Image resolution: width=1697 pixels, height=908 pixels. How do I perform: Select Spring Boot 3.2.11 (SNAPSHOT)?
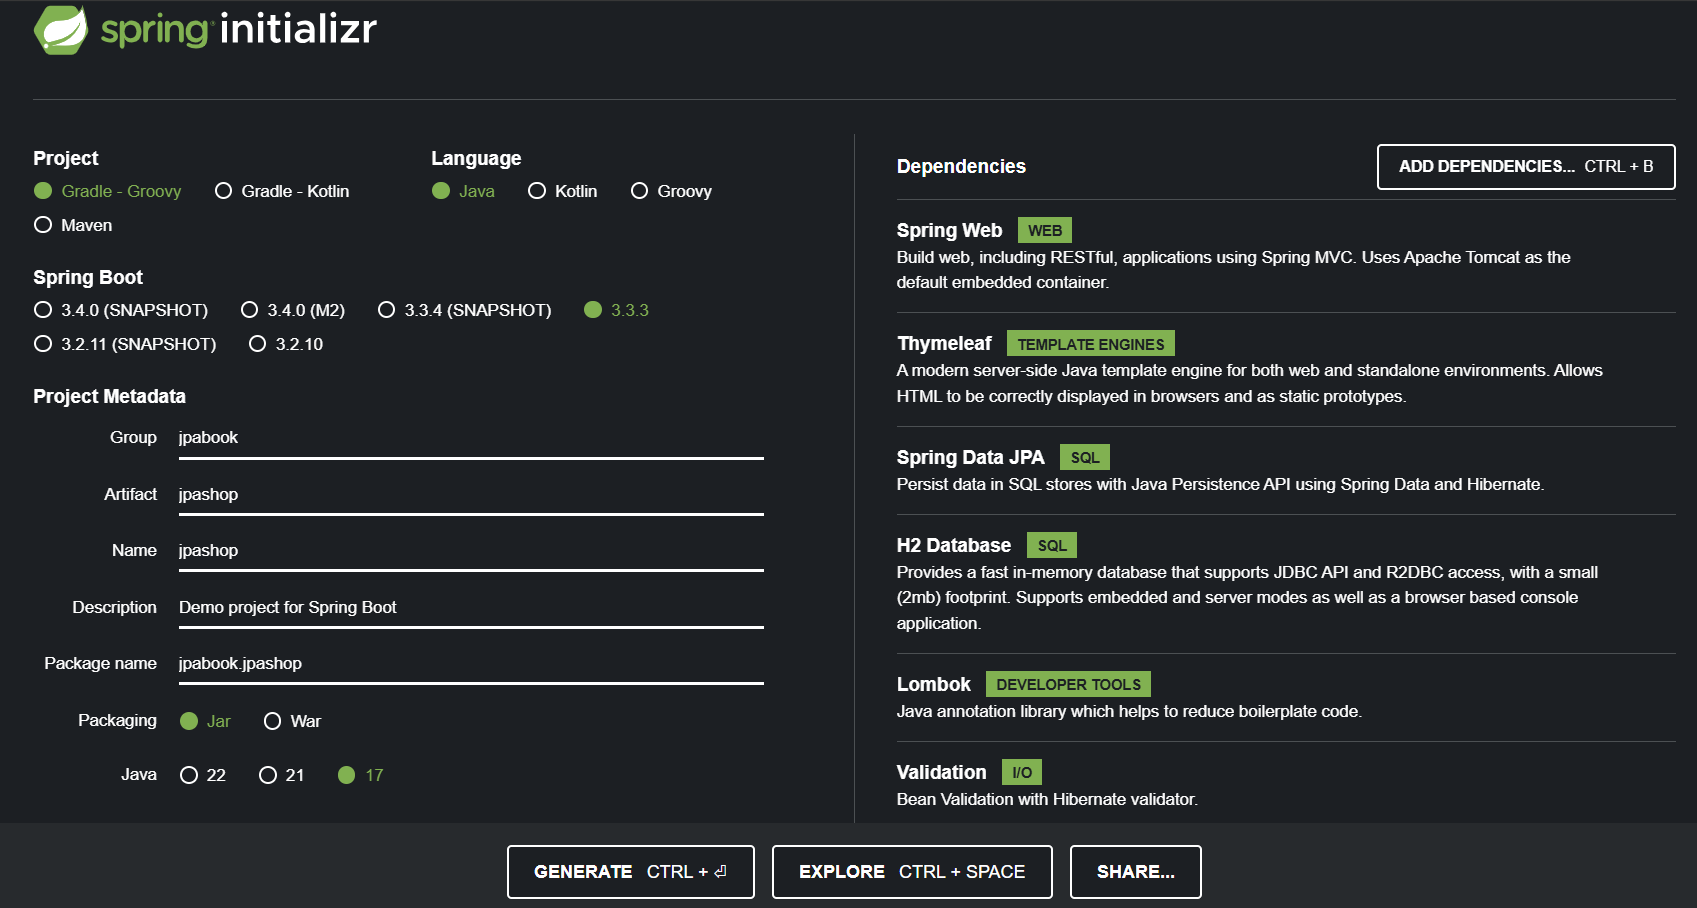point(125,344)
